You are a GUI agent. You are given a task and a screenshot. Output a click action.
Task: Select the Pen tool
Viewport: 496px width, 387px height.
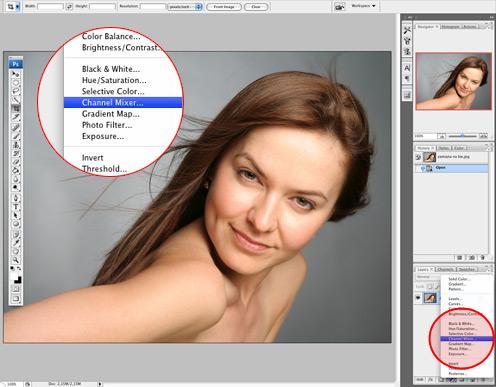click(15, 198)
